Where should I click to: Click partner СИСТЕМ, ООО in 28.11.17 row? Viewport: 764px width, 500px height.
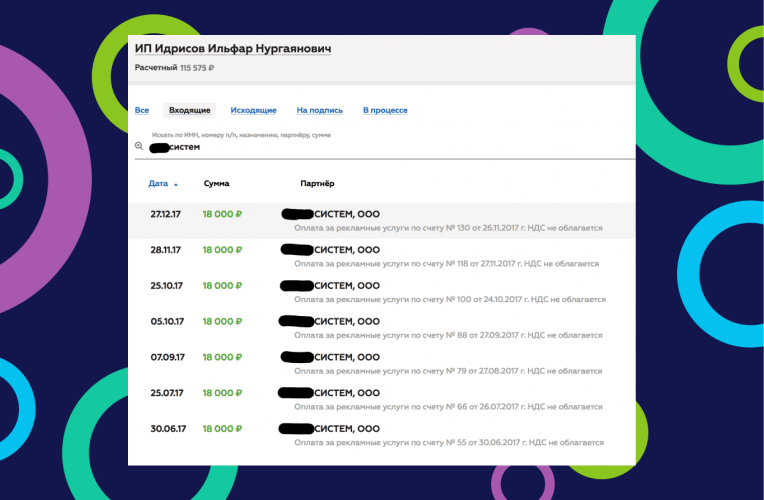point(347,250)
